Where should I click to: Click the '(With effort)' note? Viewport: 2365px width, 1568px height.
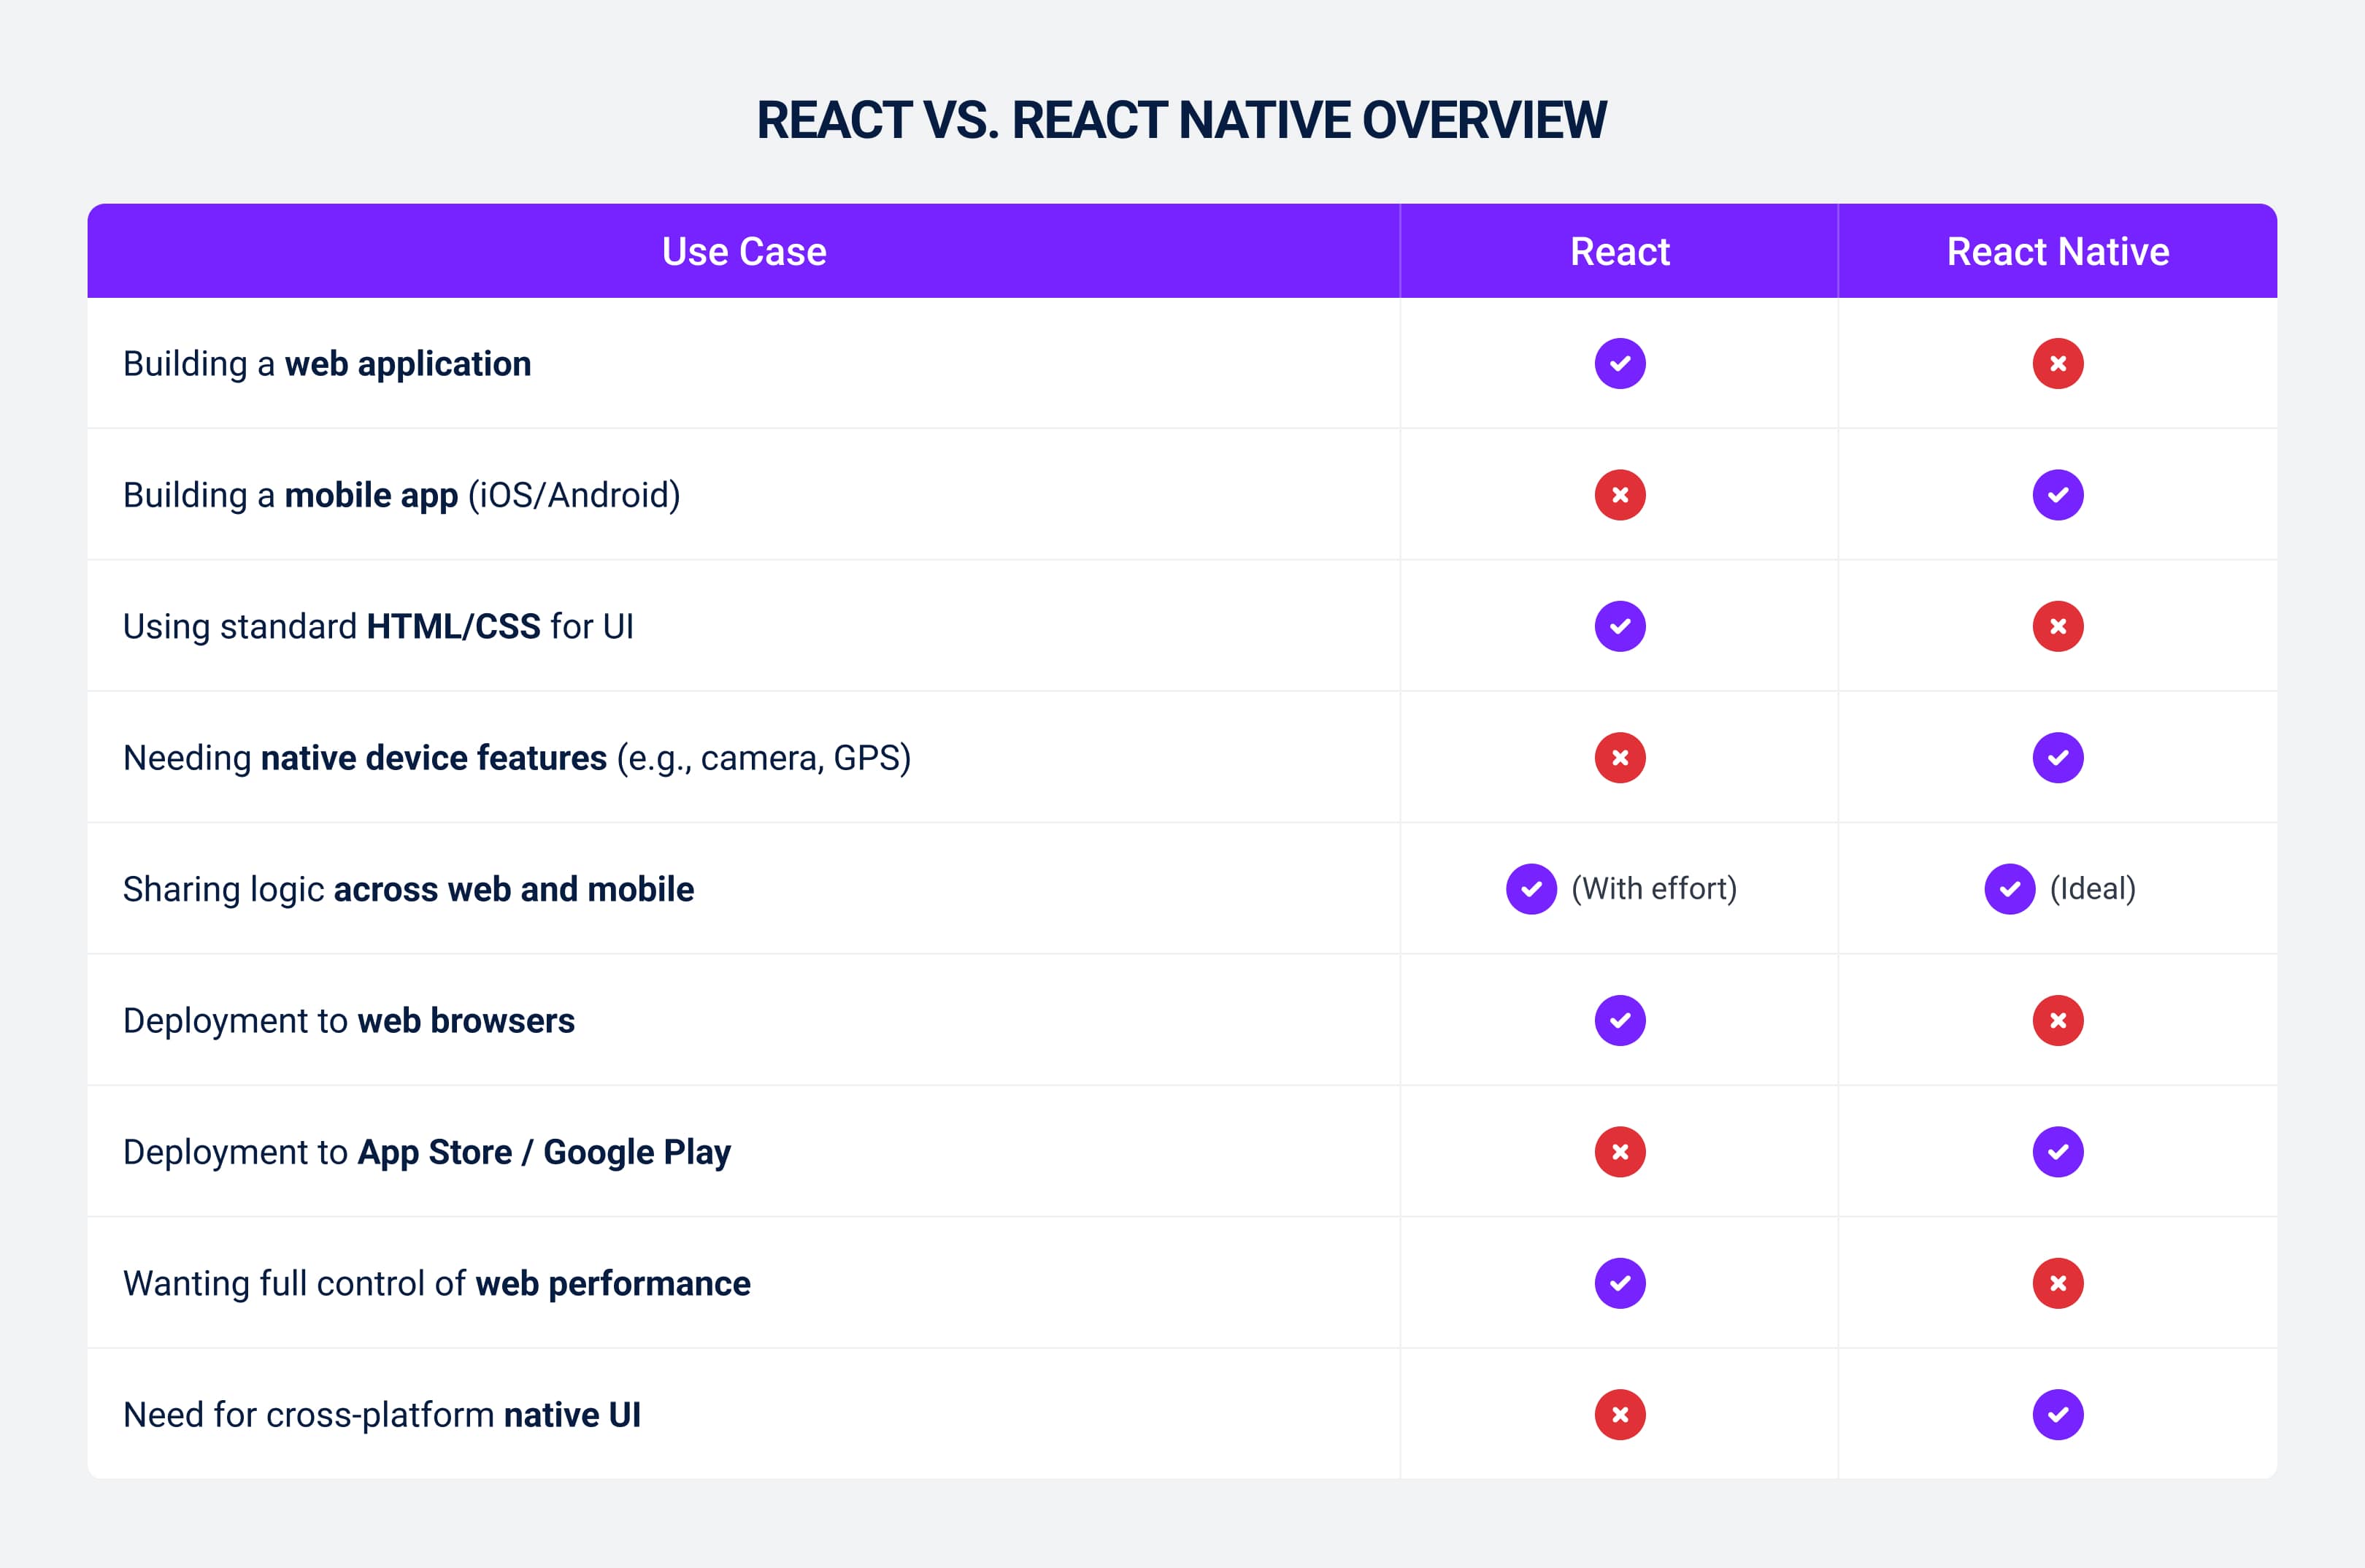point(1654,889)
